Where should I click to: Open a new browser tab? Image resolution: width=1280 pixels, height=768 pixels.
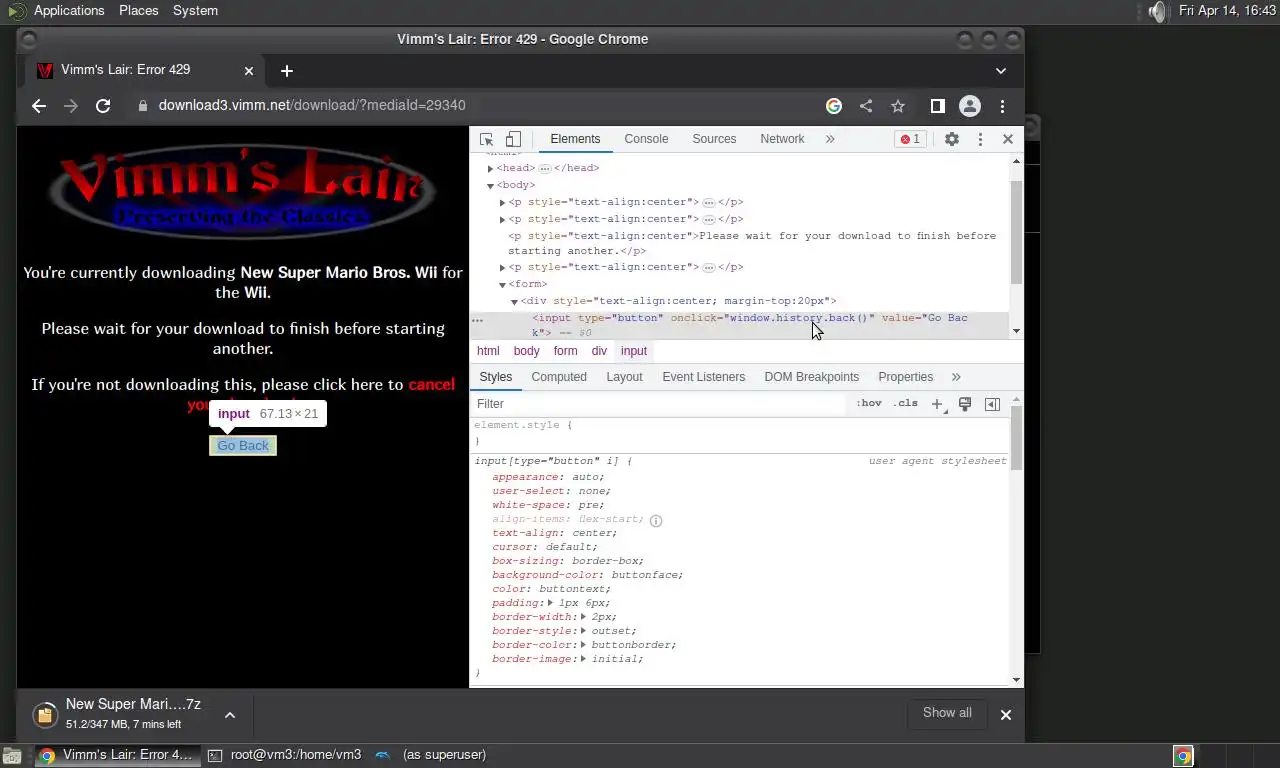[x=287, y=71]
